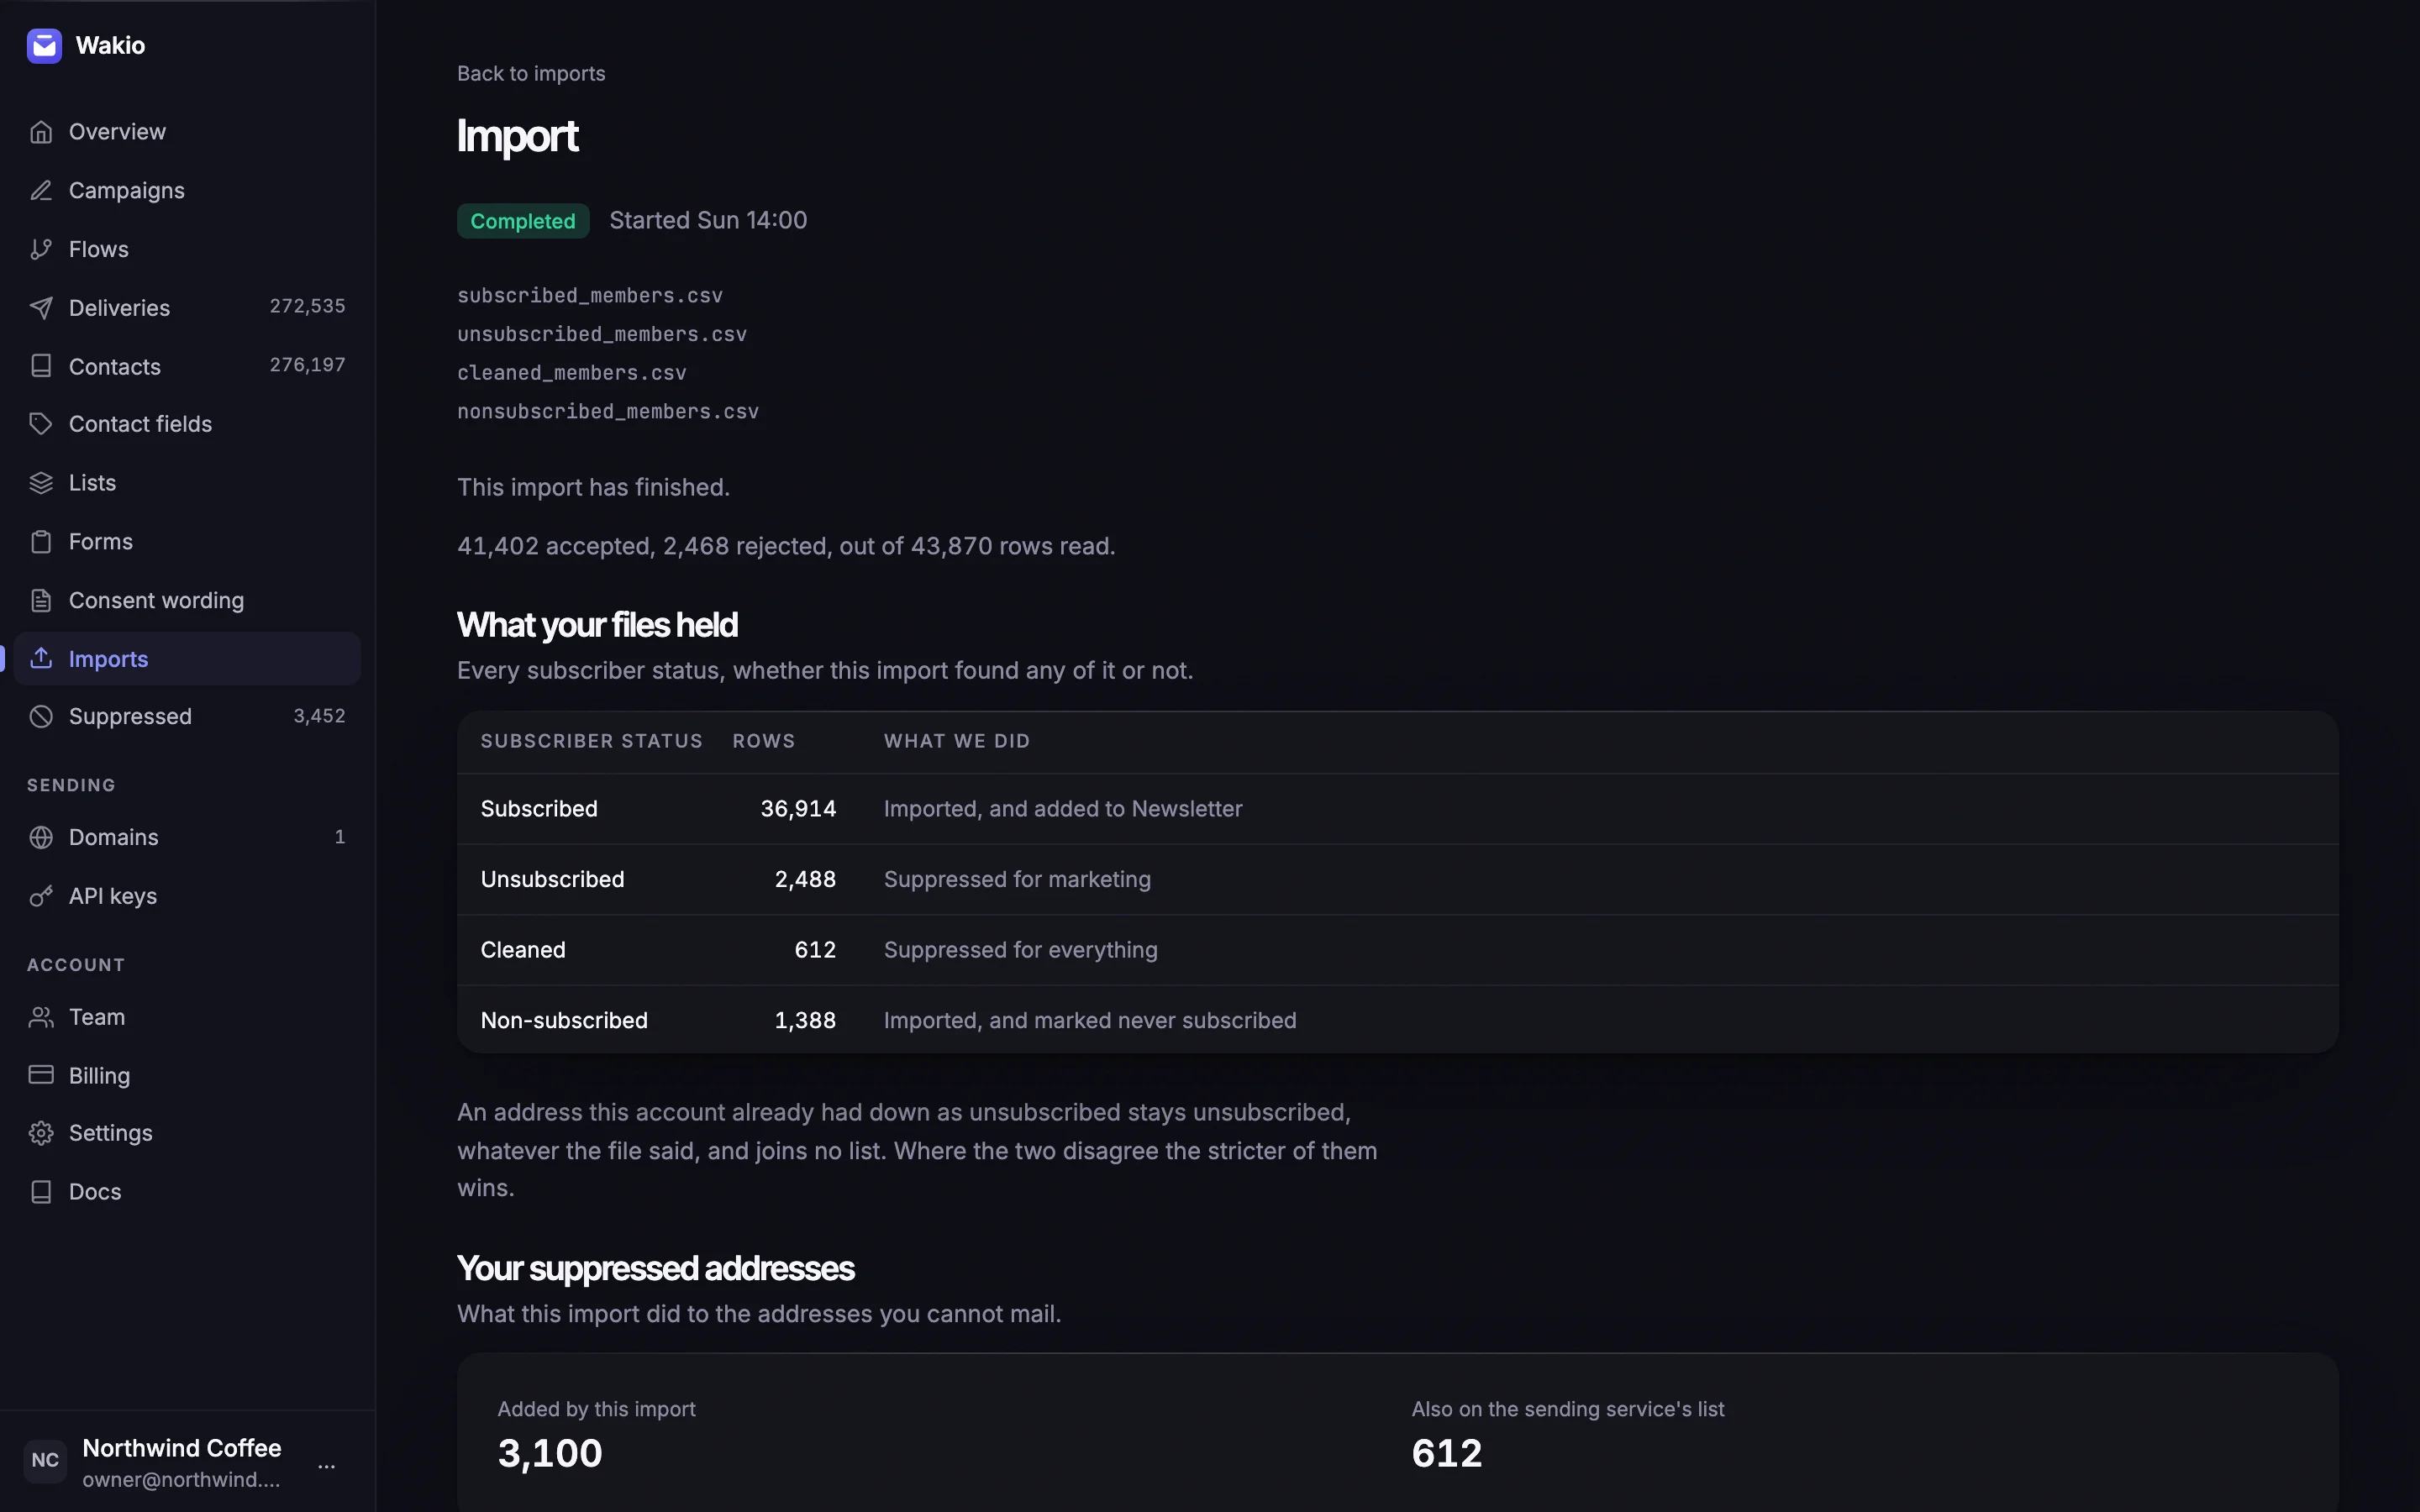2420x1512 pixels.
Task: Click the Imports upload icon
Action: (41, 658)
